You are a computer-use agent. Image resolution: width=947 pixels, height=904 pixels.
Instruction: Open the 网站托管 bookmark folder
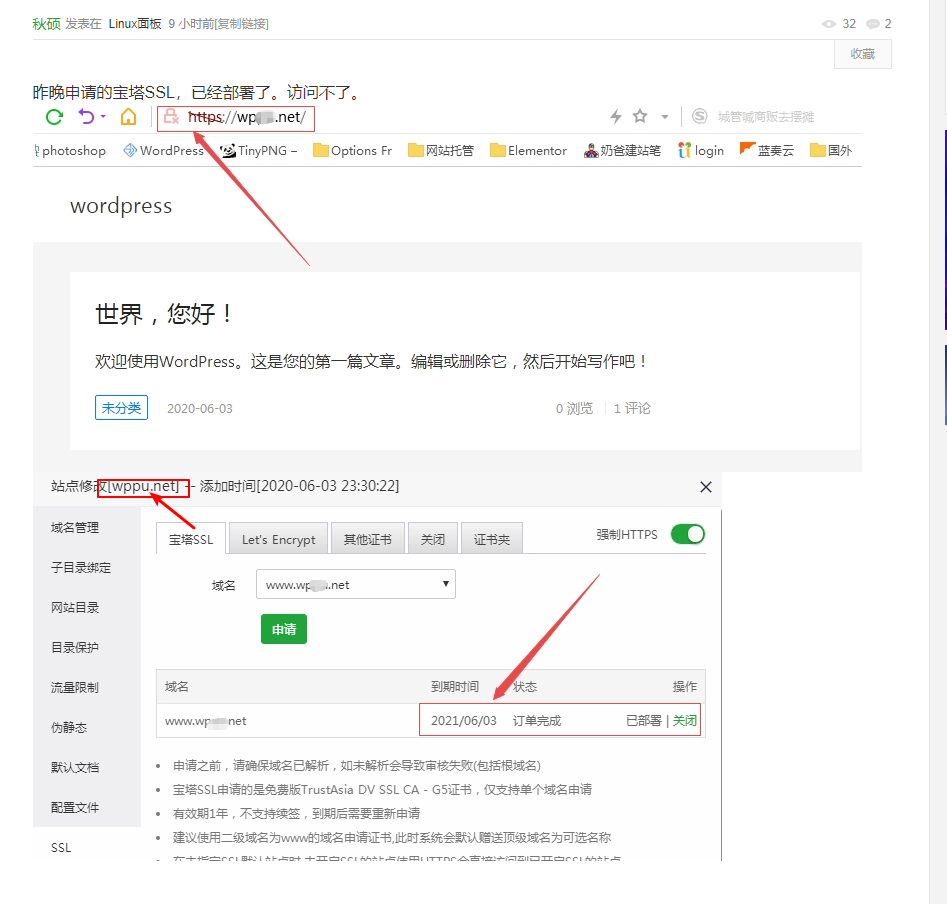click(x=441, y=150)
